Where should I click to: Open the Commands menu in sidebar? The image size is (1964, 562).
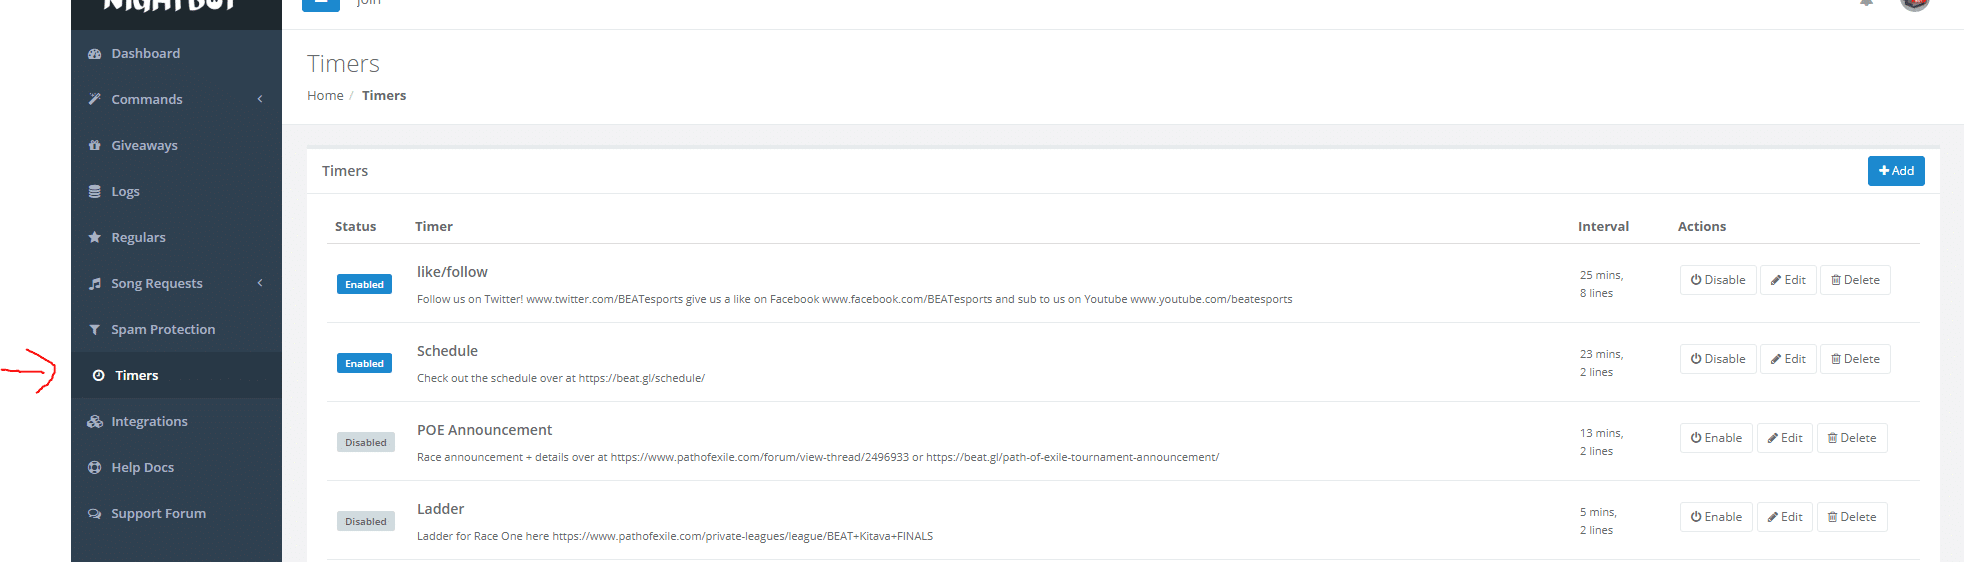click(176, 99)
